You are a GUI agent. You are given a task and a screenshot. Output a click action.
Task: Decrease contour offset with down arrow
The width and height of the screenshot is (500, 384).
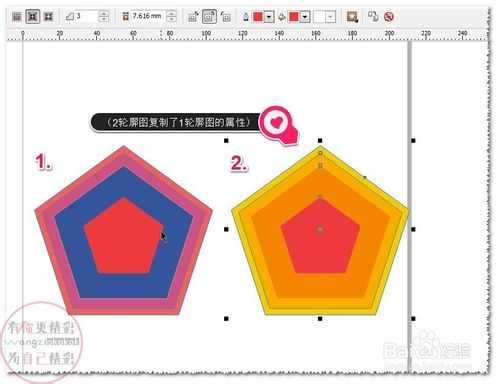click(171, 19)
